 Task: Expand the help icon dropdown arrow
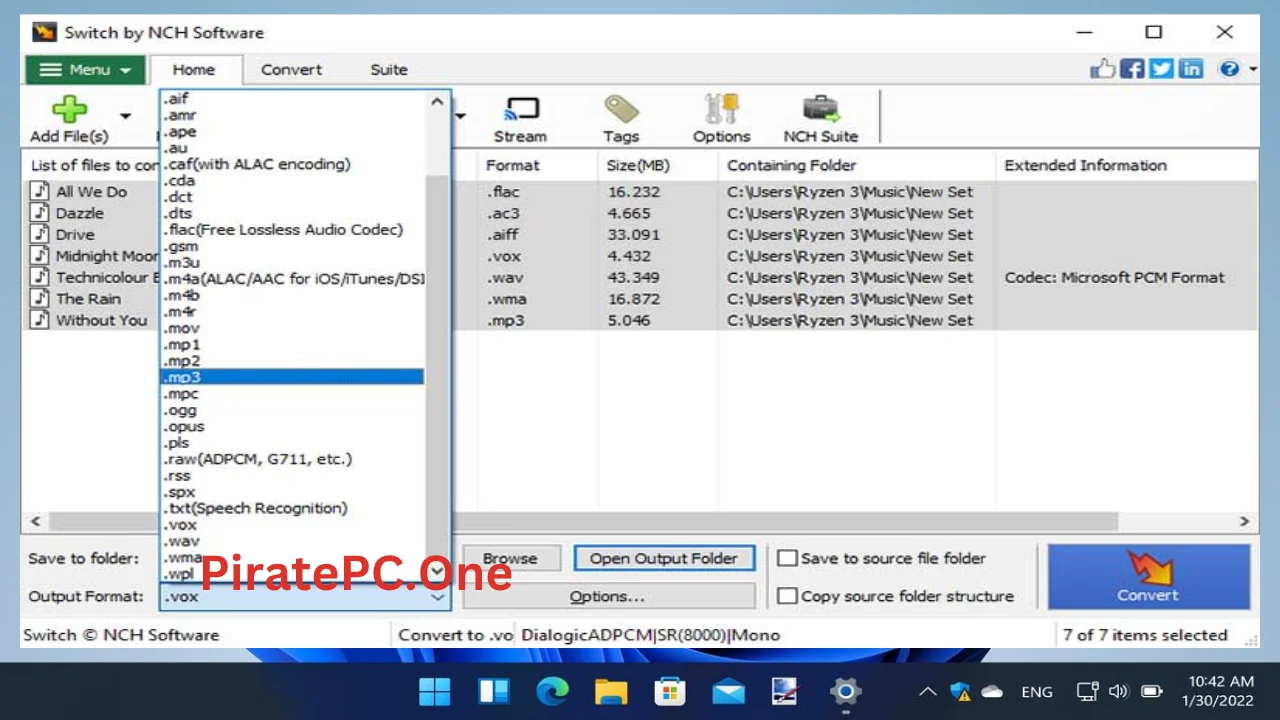[1253, 69]
